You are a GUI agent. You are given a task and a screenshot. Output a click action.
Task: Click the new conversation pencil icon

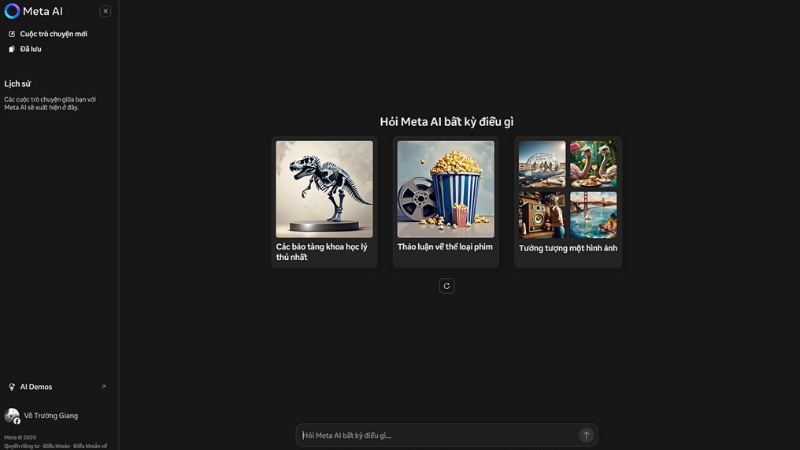pyautogui.click(x=12, y=34)
